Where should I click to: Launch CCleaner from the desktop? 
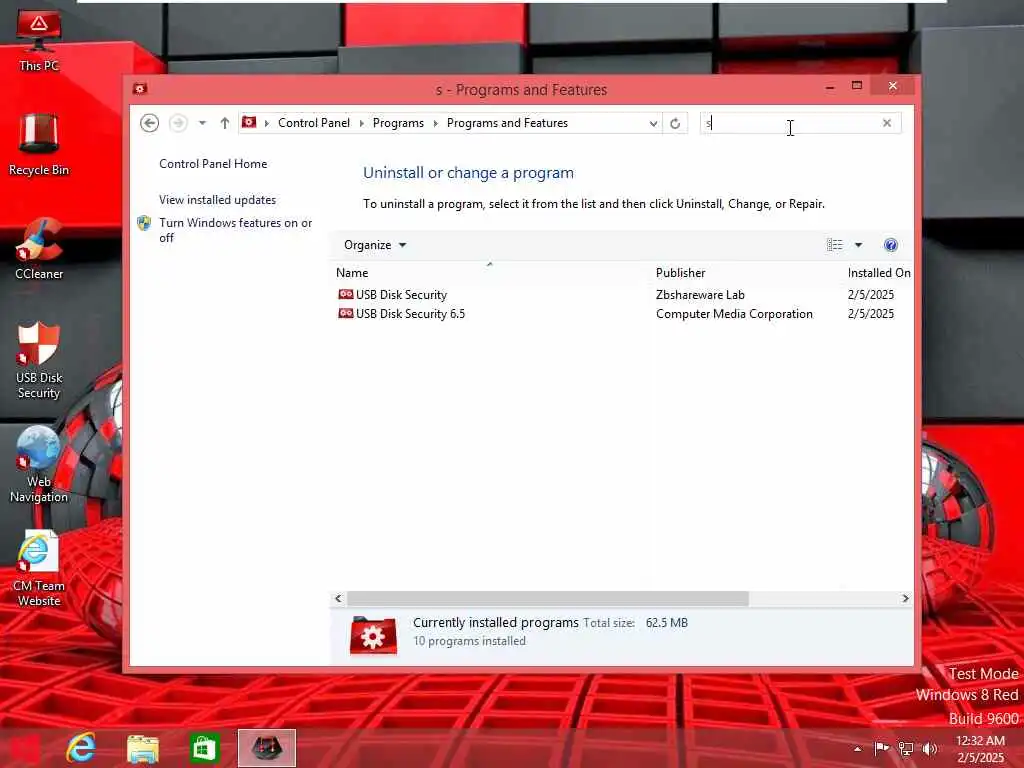coord(39,249)
